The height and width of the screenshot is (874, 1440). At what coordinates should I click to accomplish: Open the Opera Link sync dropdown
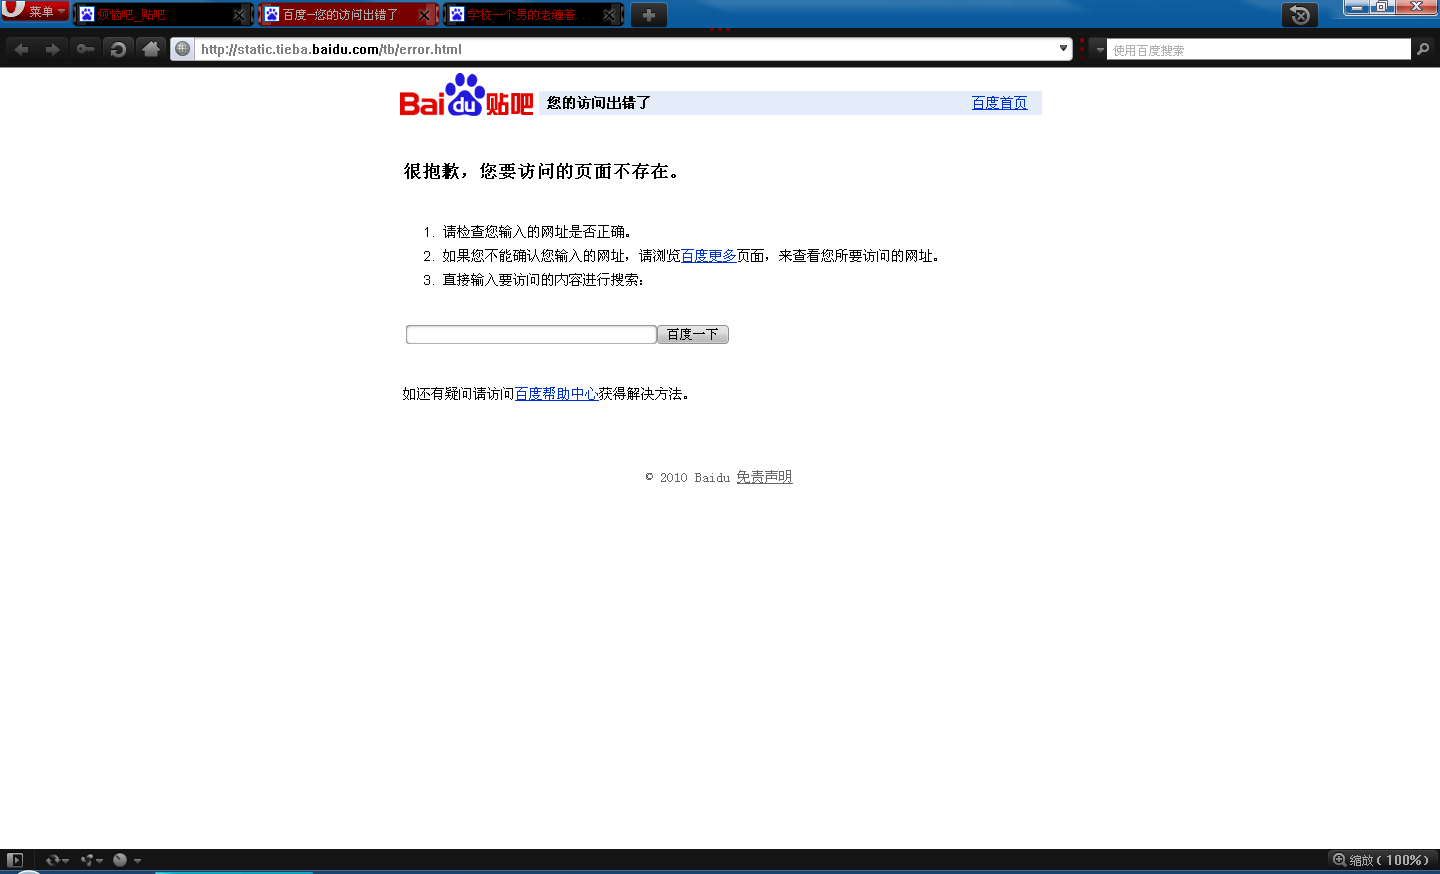point(57,860)
